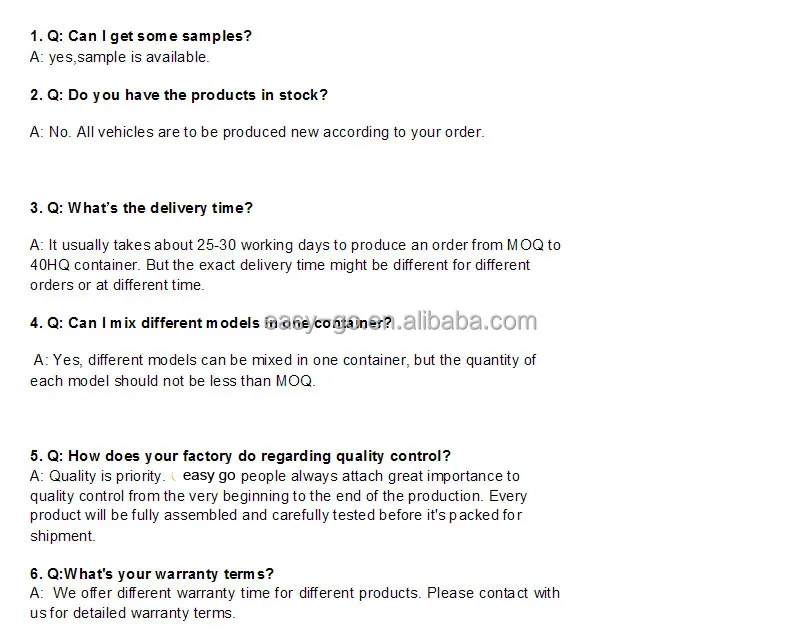Click the line "product will be fully assembled"
The width and height of the screenshot is (800, 644).
point(276,516)
